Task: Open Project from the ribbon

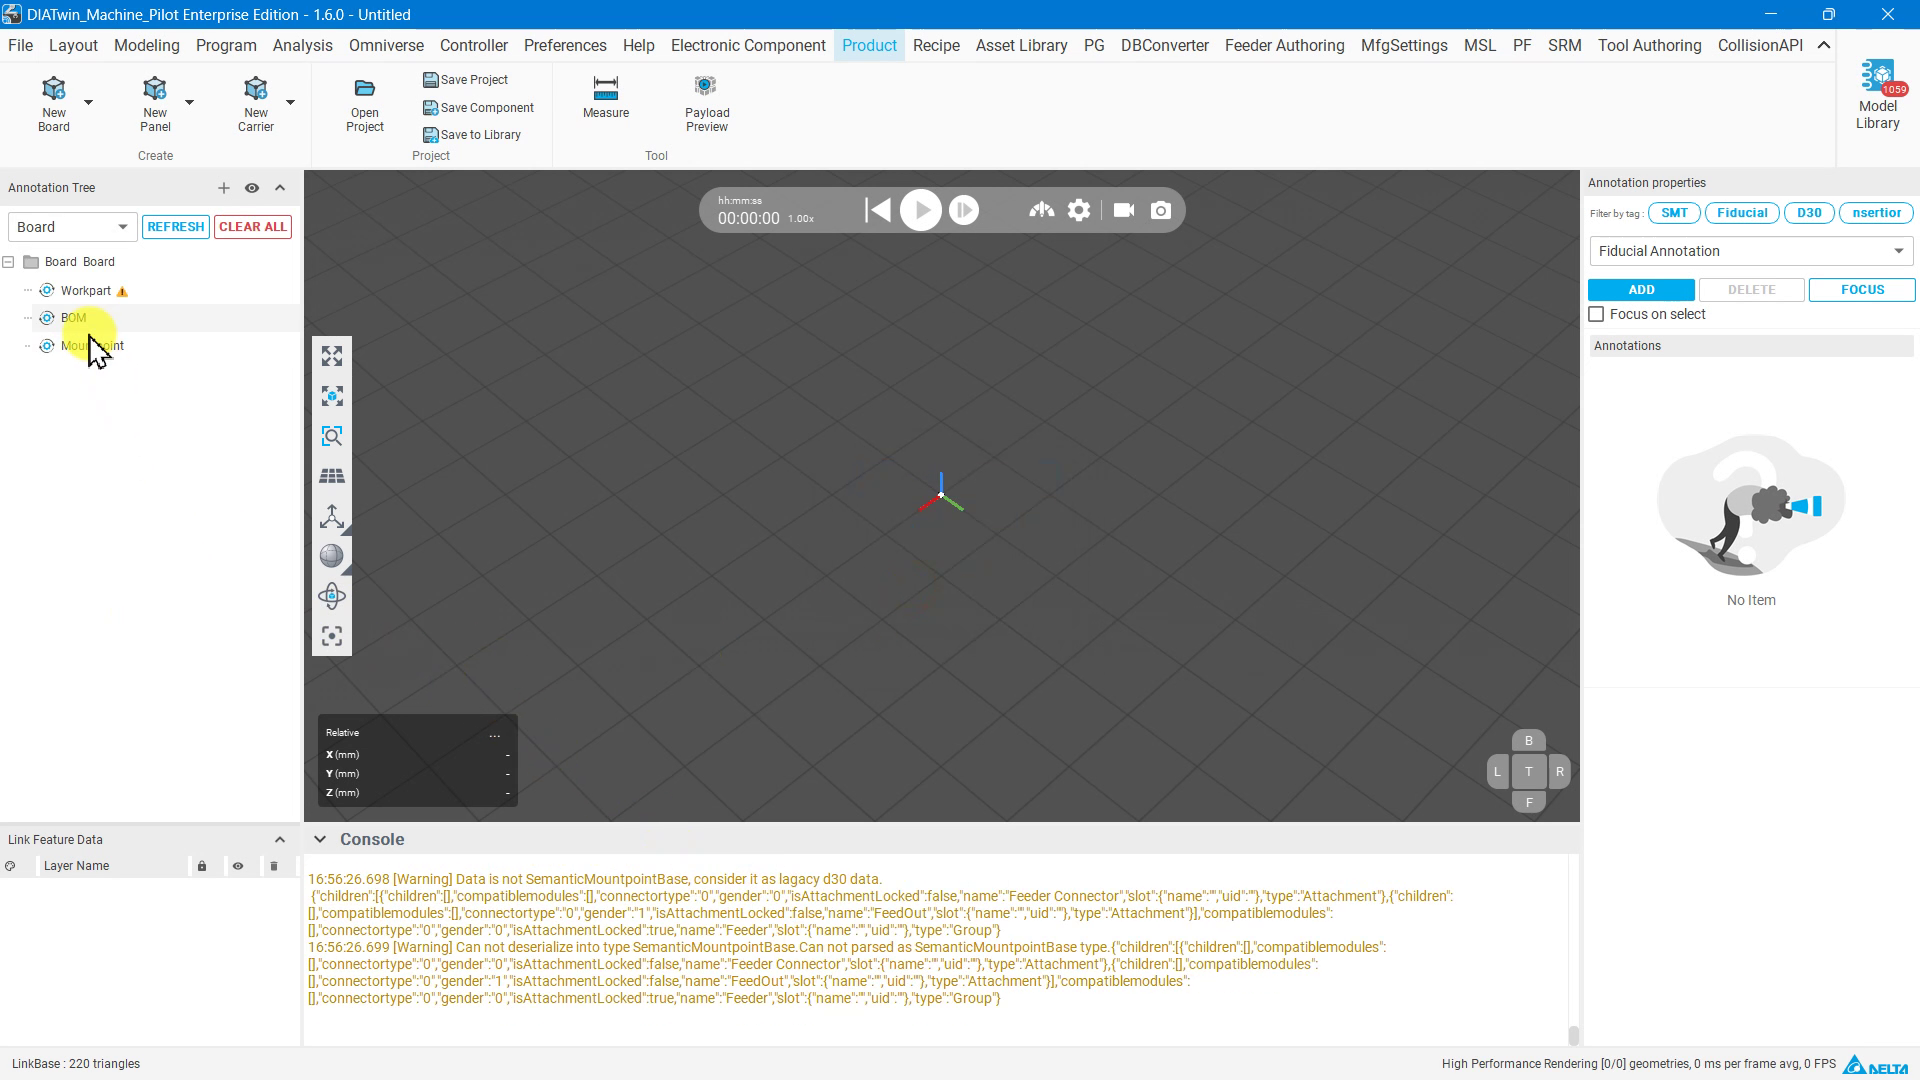Action: click(x=365, y=105)
